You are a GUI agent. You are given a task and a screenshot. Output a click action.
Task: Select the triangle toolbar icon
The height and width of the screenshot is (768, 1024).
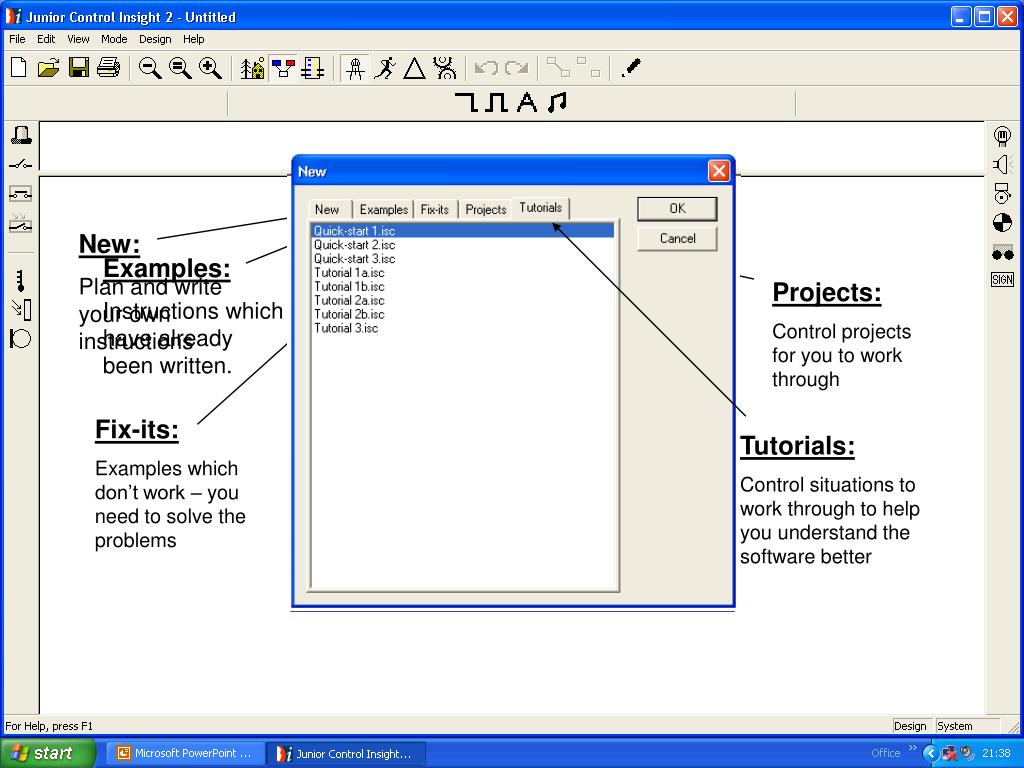414,67
